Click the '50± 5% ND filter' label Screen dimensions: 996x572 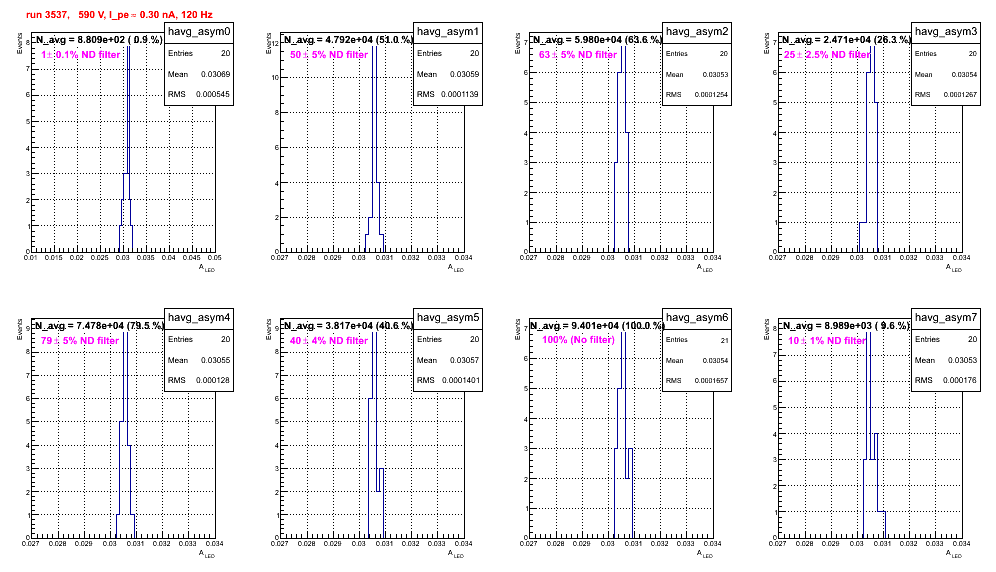[x=329, y=55]
